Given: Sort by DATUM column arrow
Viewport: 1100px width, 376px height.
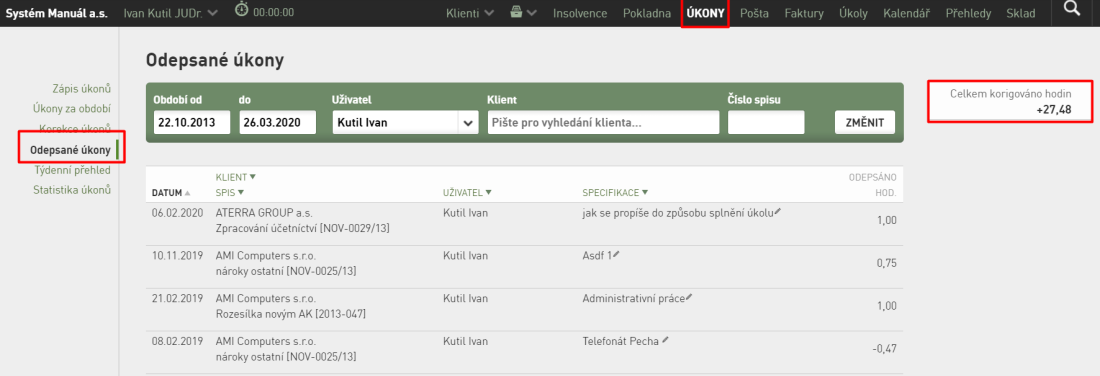Looking at the screenshot, I should pyautogui.click(x=187, y=192).
